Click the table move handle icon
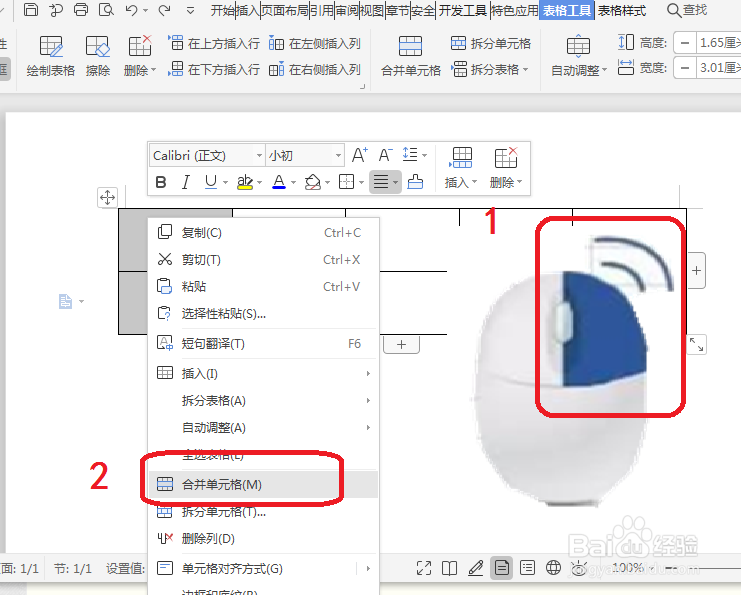 pos(107,197)
